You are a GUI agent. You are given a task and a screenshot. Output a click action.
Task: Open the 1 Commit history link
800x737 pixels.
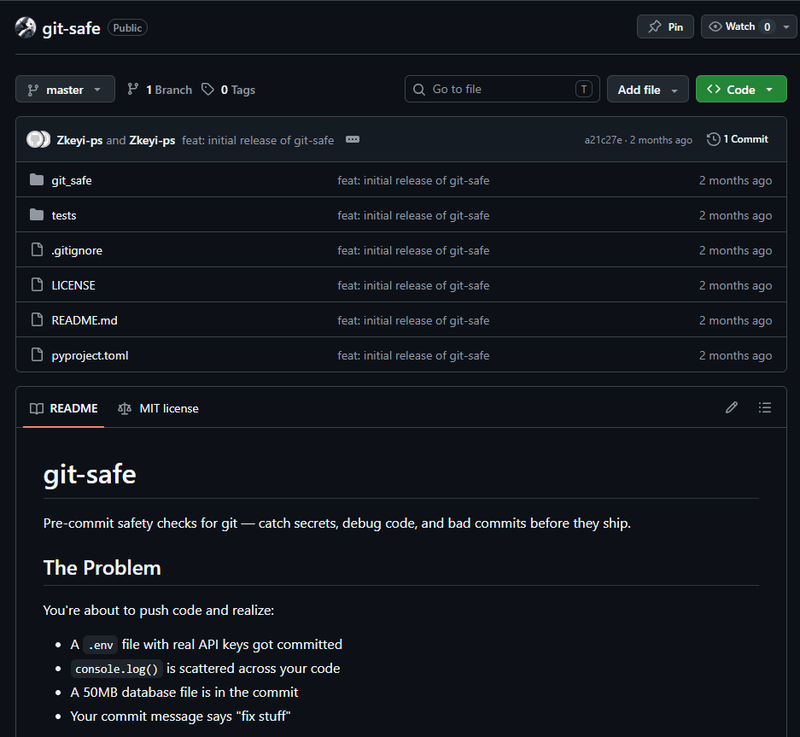click(737, 139)
